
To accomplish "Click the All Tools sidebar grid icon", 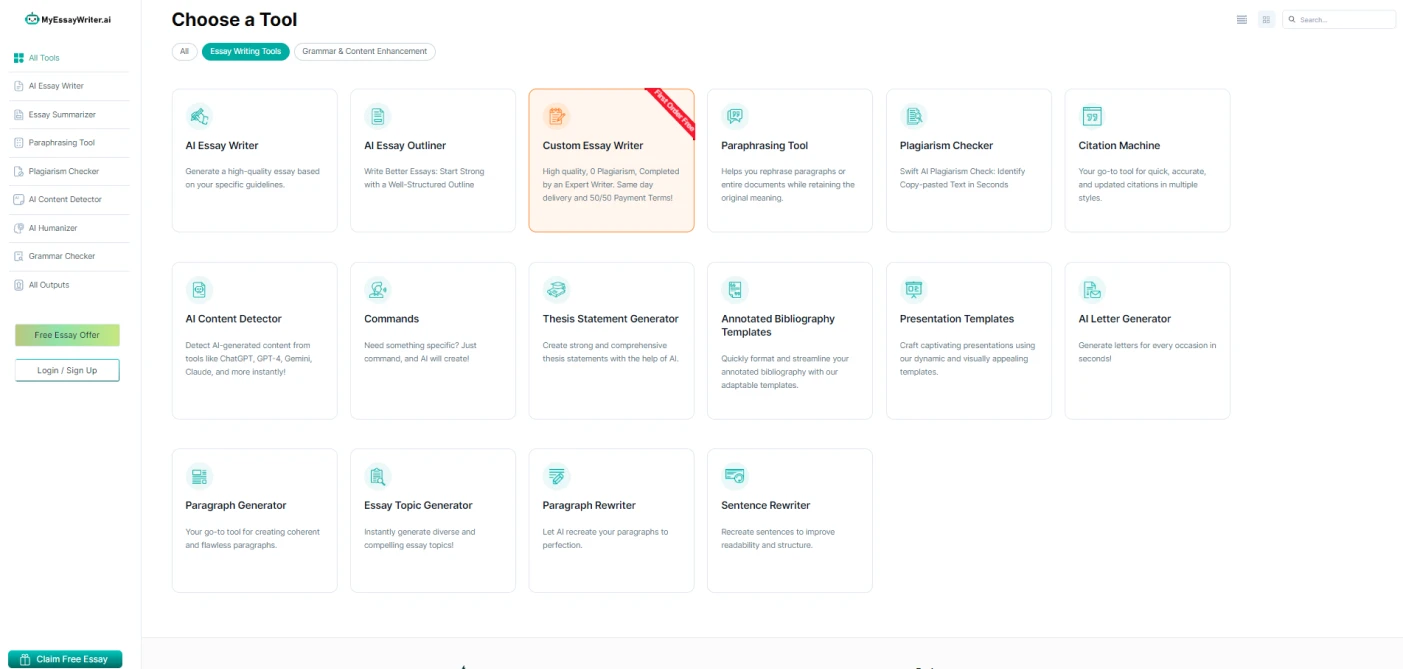I will pyautogui.click(x=19, y=58).
